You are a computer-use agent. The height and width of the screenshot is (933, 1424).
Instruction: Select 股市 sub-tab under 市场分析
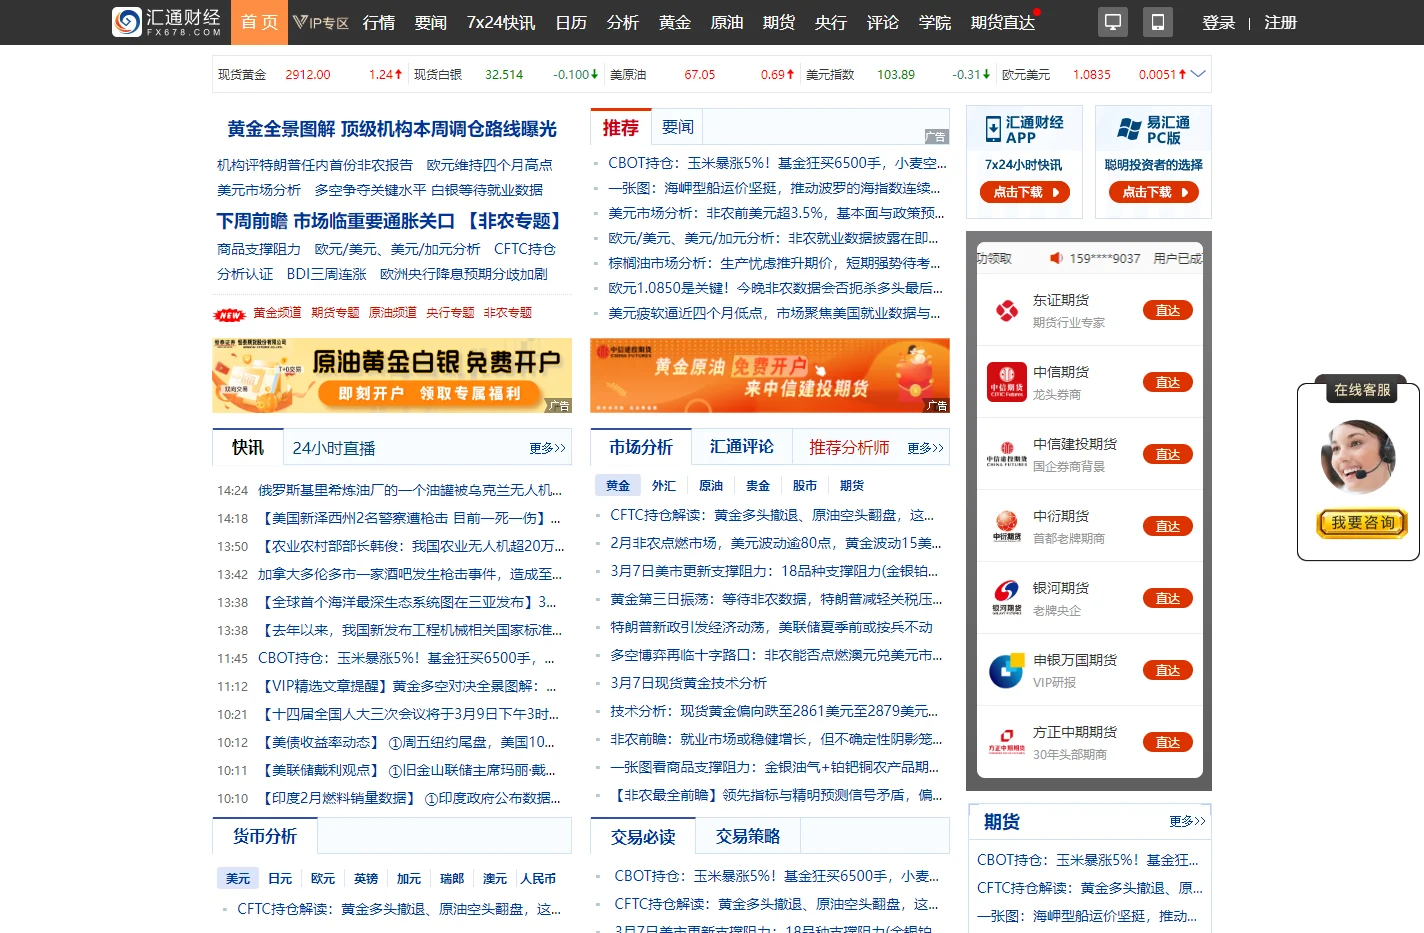[x=805, y=486]
